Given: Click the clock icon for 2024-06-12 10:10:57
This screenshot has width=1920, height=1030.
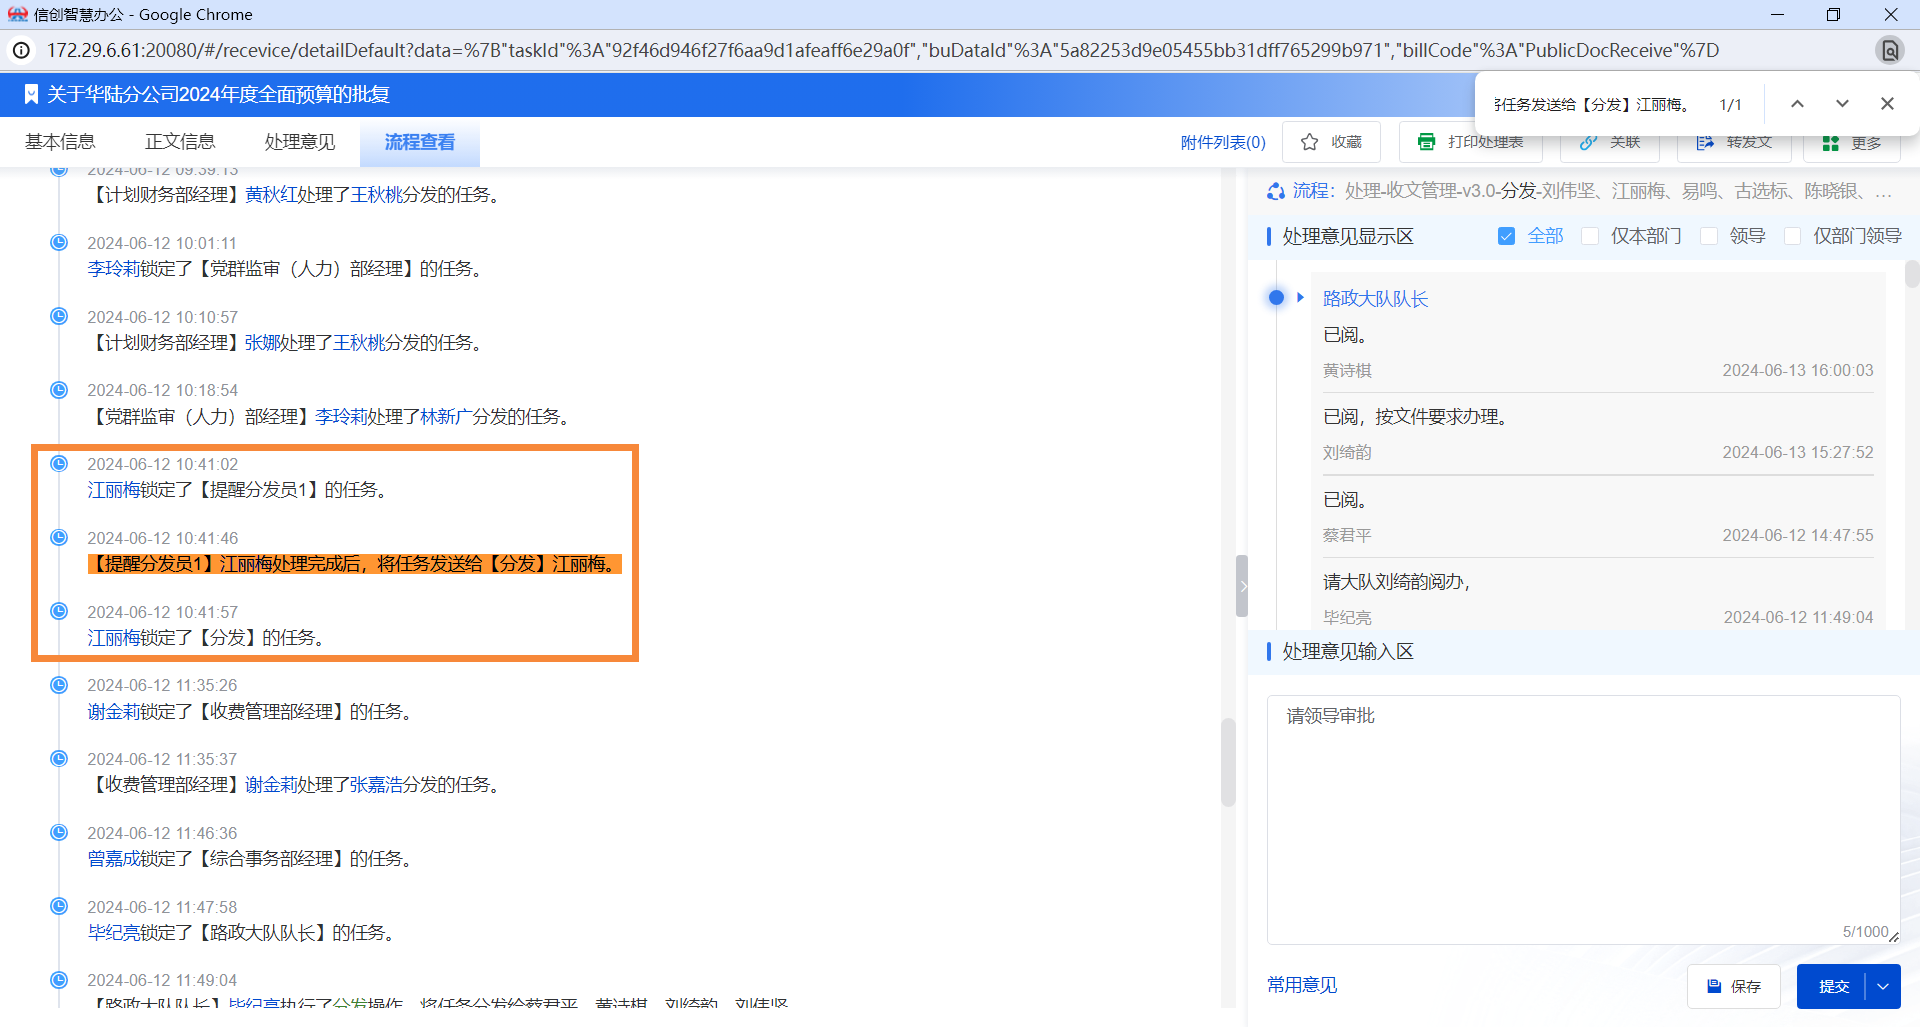Looking at the screenshot, I should pyautogui.click(x=59, y=316).
